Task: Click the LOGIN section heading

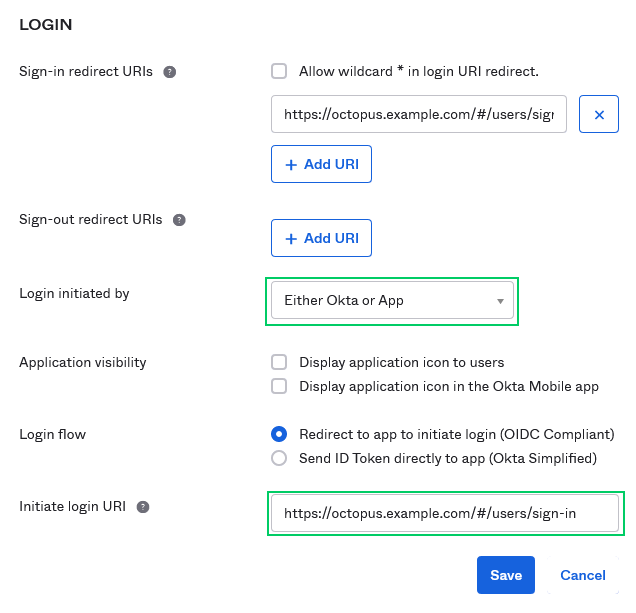Action: pos(46,23)
